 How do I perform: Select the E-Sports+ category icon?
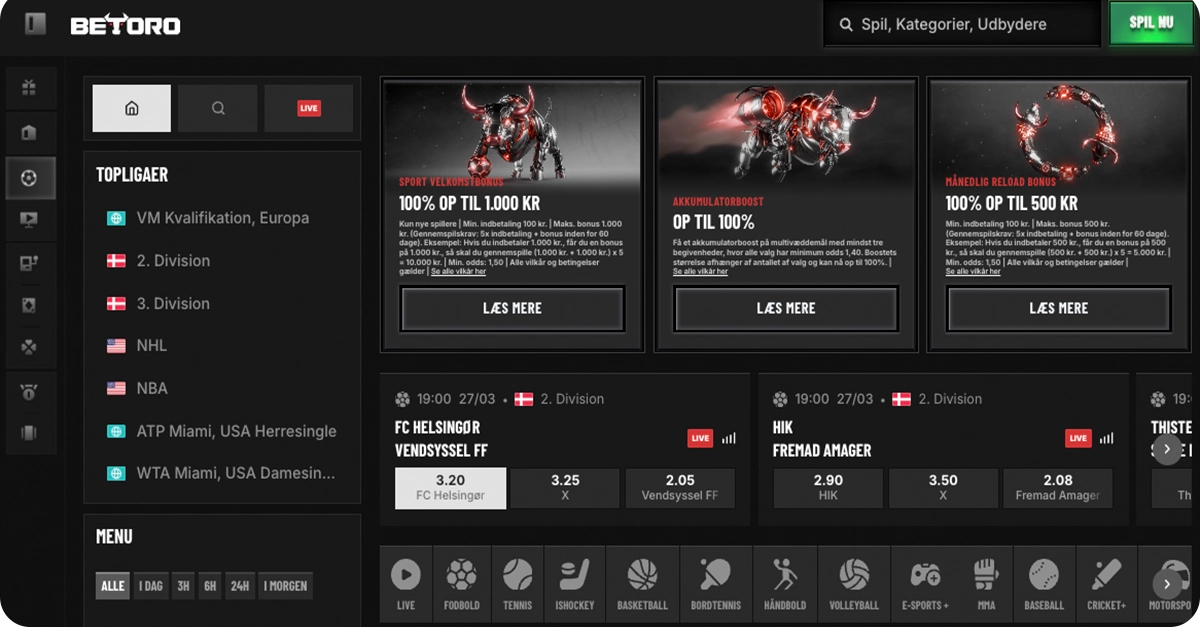tap(925, 585)
